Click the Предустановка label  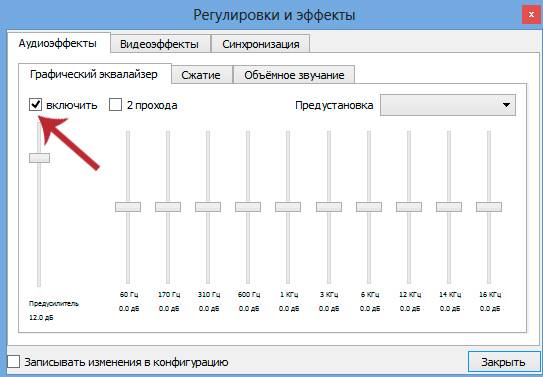(334, 105)
